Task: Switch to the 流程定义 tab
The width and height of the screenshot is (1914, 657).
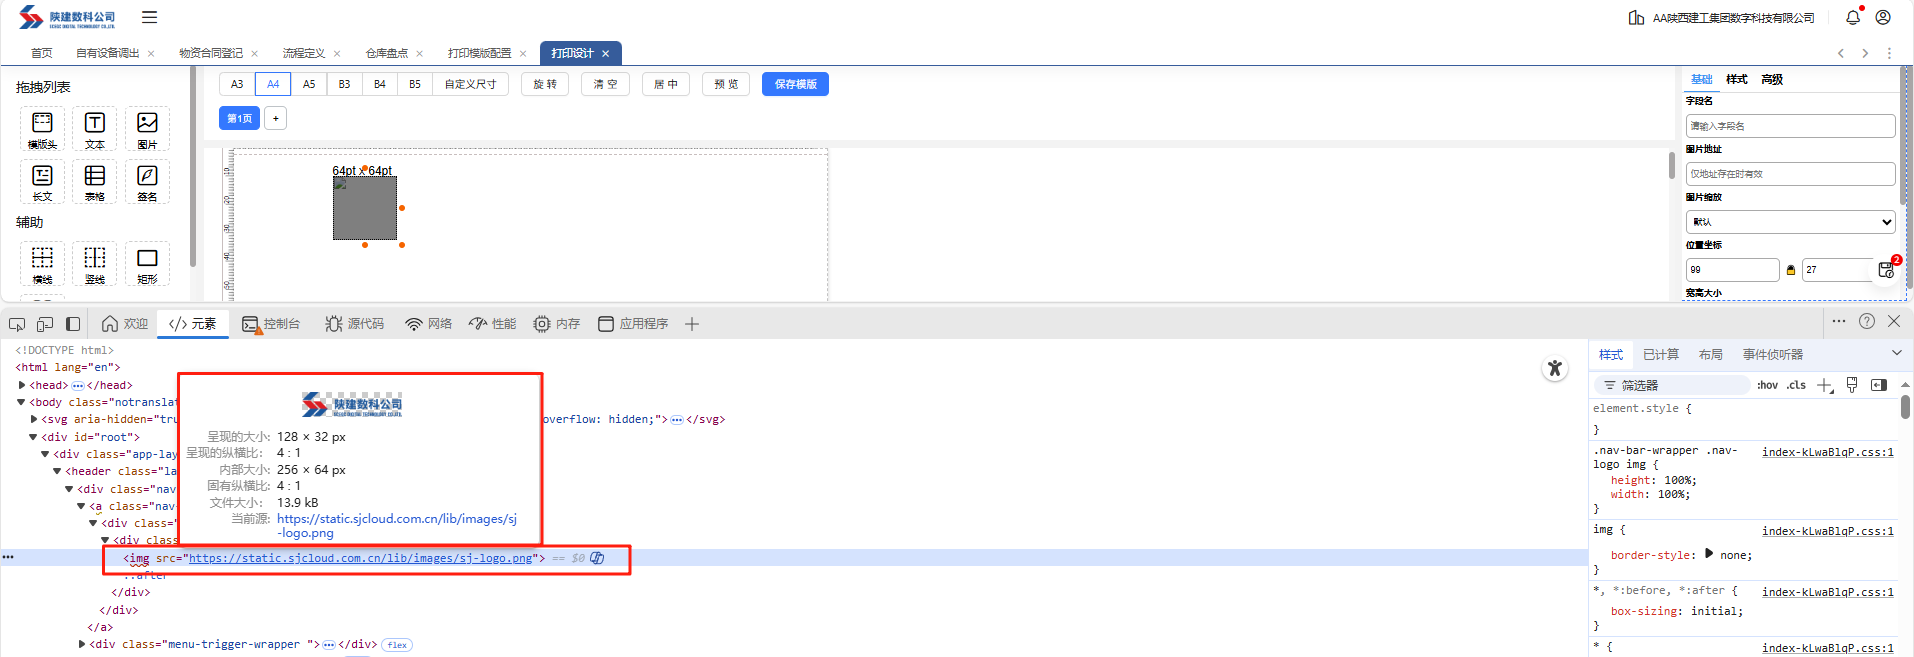Action: click(304, 53)
